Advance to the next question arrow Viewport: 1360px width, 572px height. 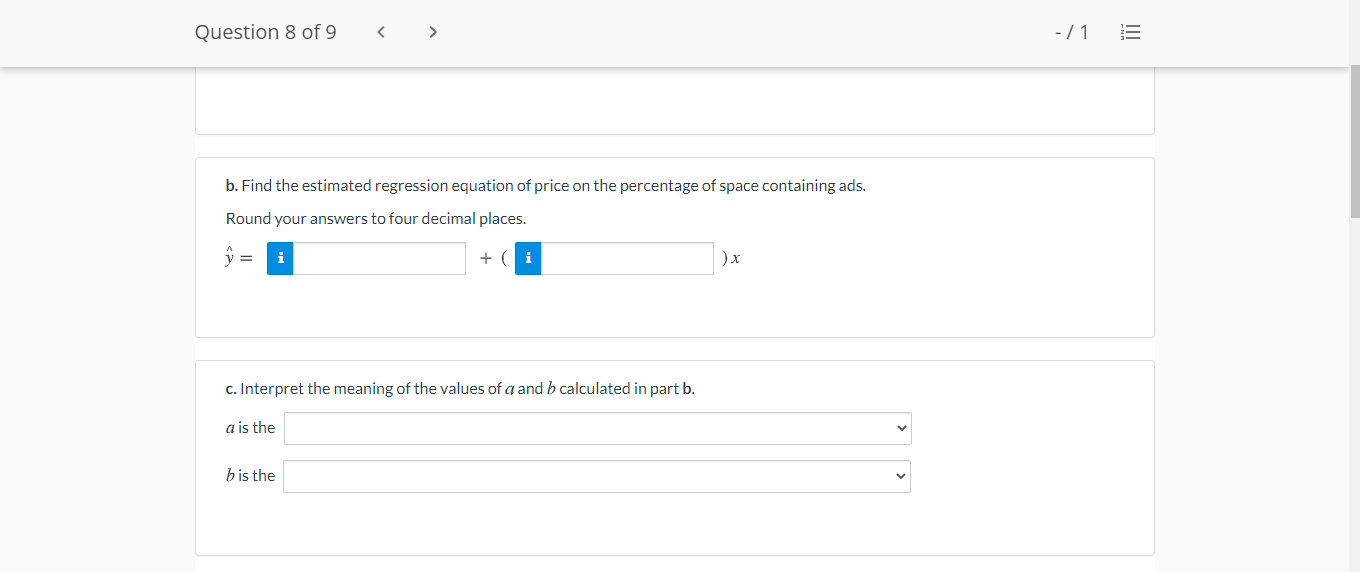click(x=432, y=32)
